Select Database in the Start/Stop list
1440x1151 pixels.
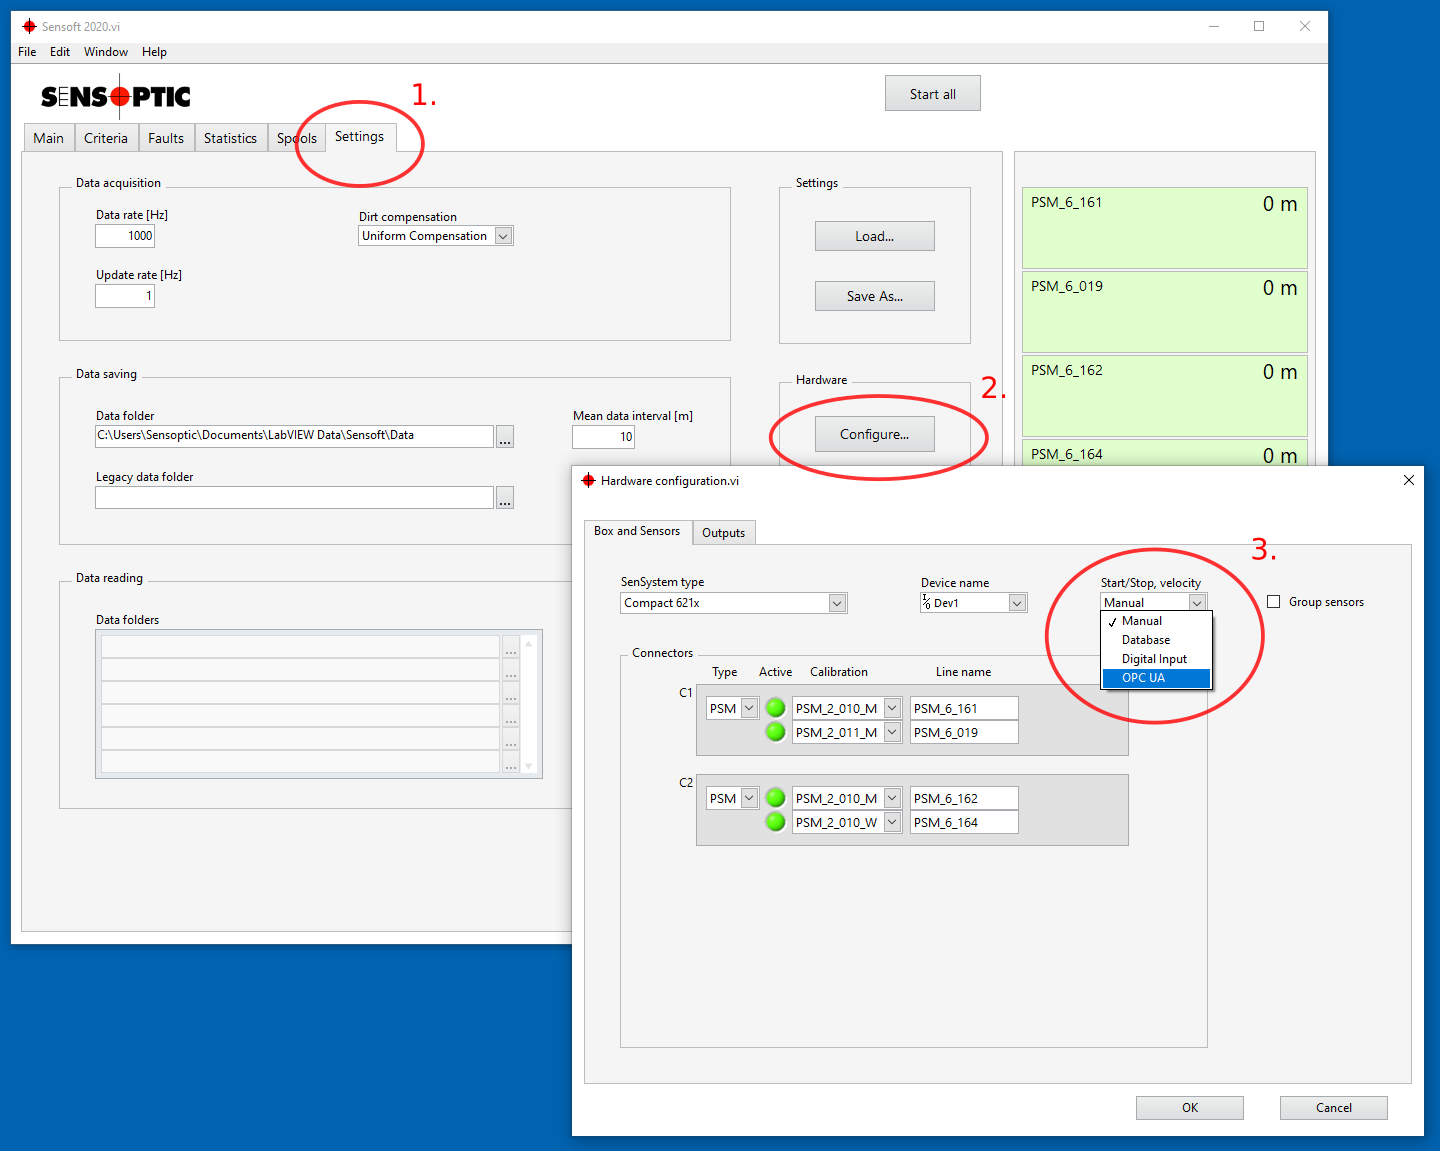[1156, 640]
